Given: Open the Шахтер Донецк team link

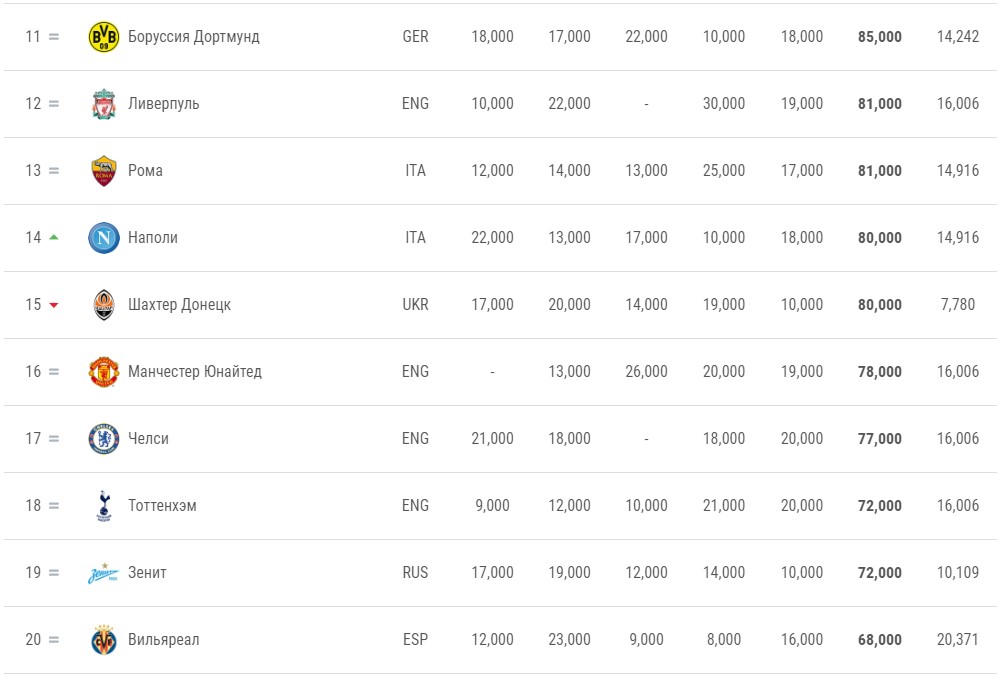Looking at the screenshot, I should (x=179, y=304).
